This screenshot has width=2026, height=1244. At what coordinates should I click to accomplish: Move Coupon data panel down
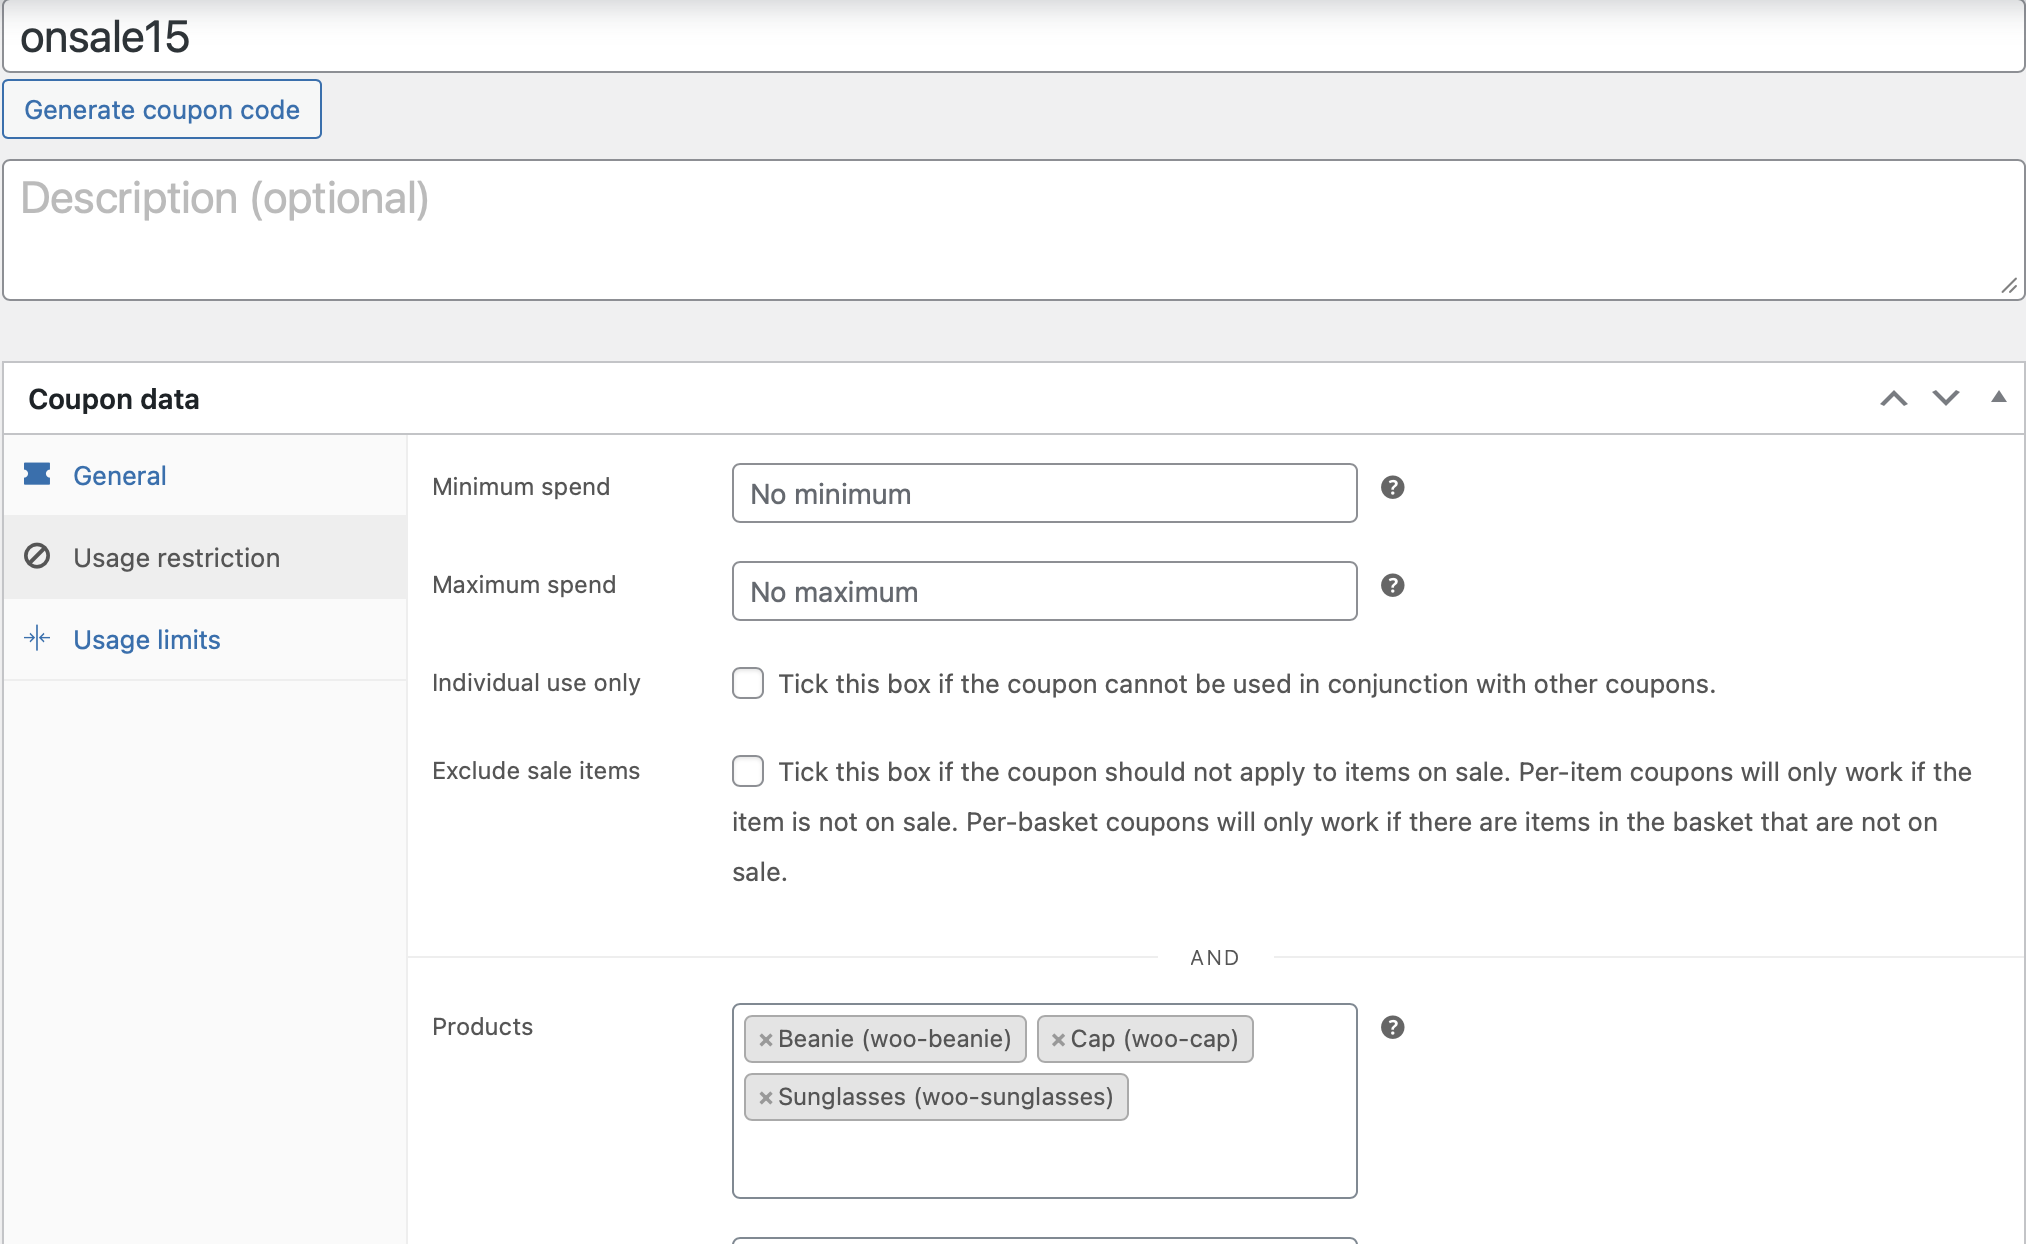pyautogui.click(x=1945, y=398)
